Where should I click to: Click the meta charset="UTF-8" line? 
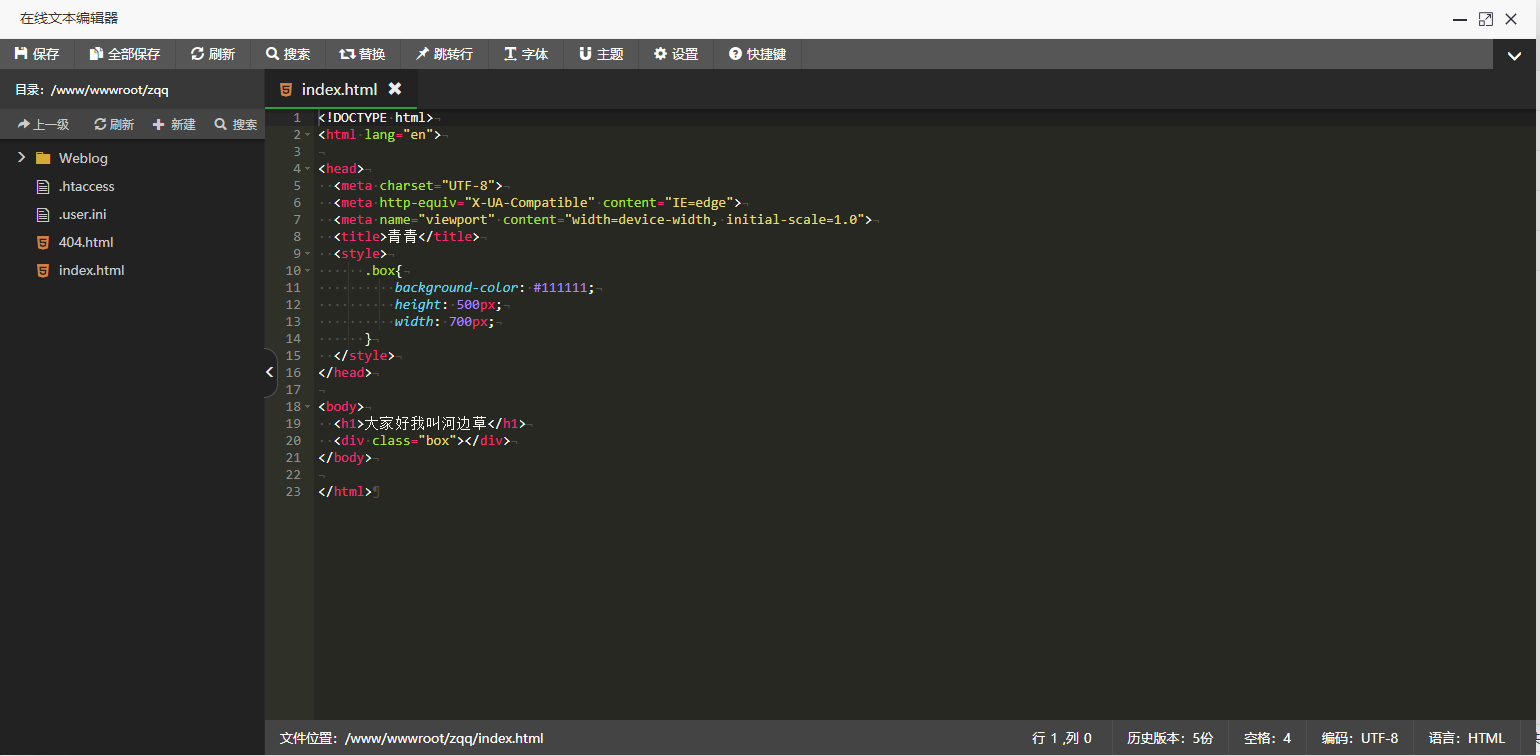(418, 185)
